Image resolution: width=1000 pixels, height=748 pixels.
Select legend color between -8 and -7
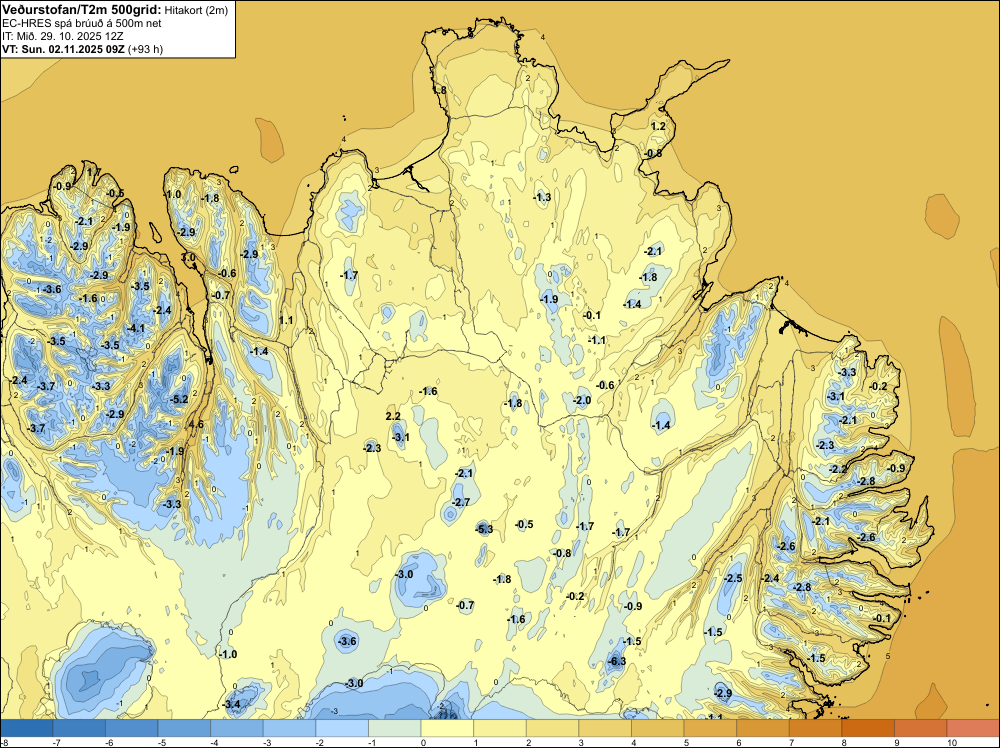tap(27, 728)
